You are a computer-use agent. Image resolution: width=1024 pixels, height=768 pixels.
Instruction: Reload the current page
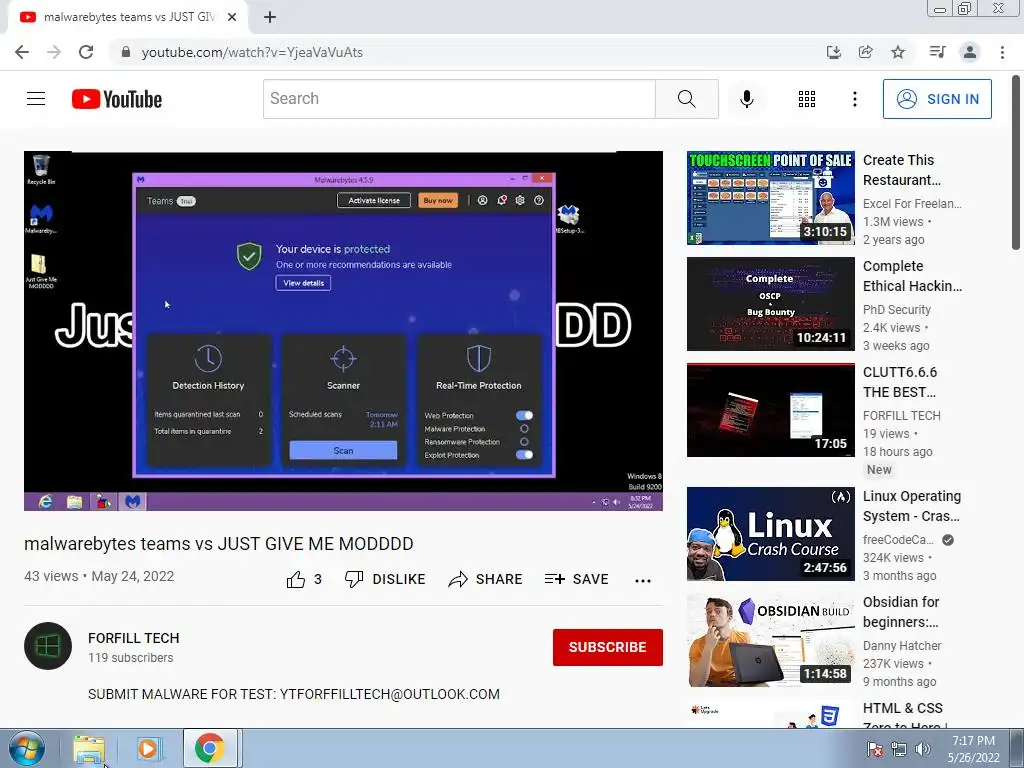pos(86,52)
